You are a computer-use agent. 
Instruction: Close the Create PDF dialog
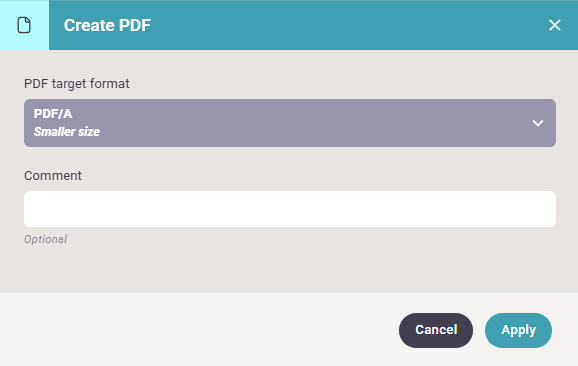(x=554, y=25)
